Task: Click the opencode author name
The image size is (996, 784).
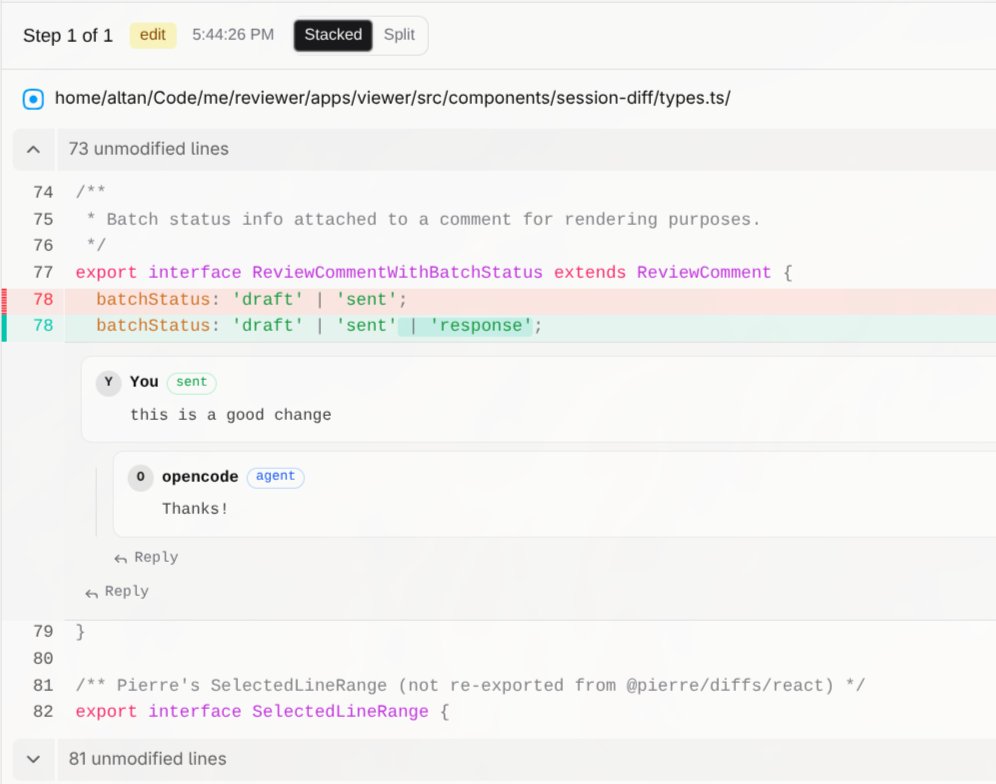Action: (x=199, y=476)
